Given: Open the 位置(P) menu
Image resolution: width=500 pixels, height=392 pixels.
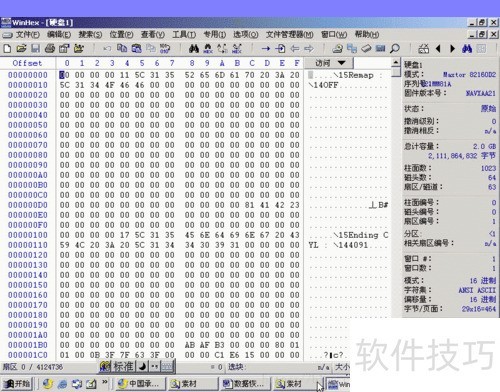Looking at the screenshot, I should 121,34.
